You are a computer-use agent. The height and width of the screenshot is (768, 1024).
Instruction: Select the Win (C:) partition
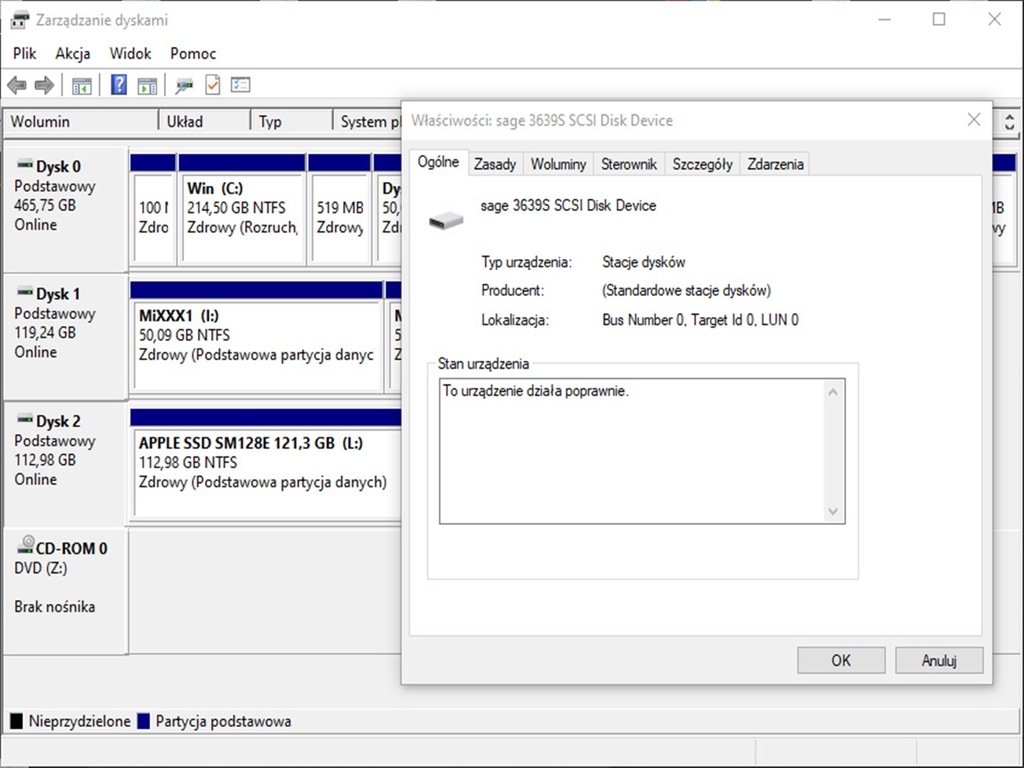[242, 217]
